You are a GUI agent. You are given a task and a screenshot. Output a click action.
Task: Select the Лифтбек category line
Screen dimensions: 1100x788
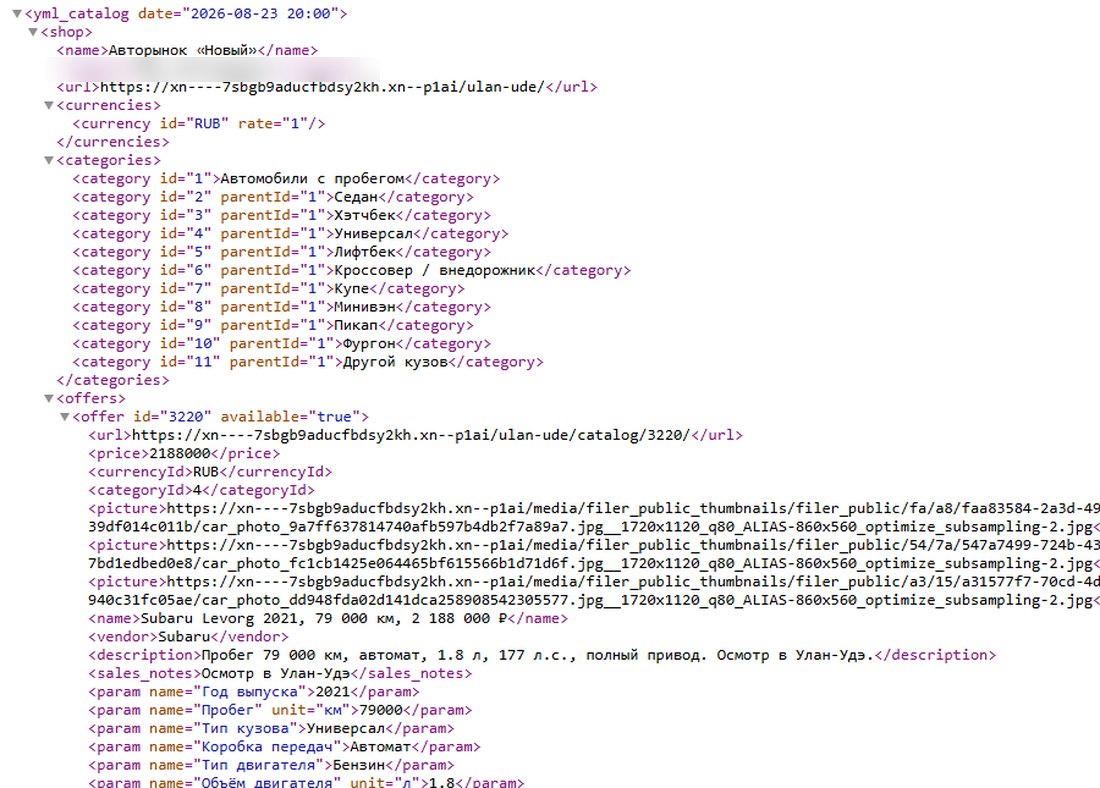[282, 252]
